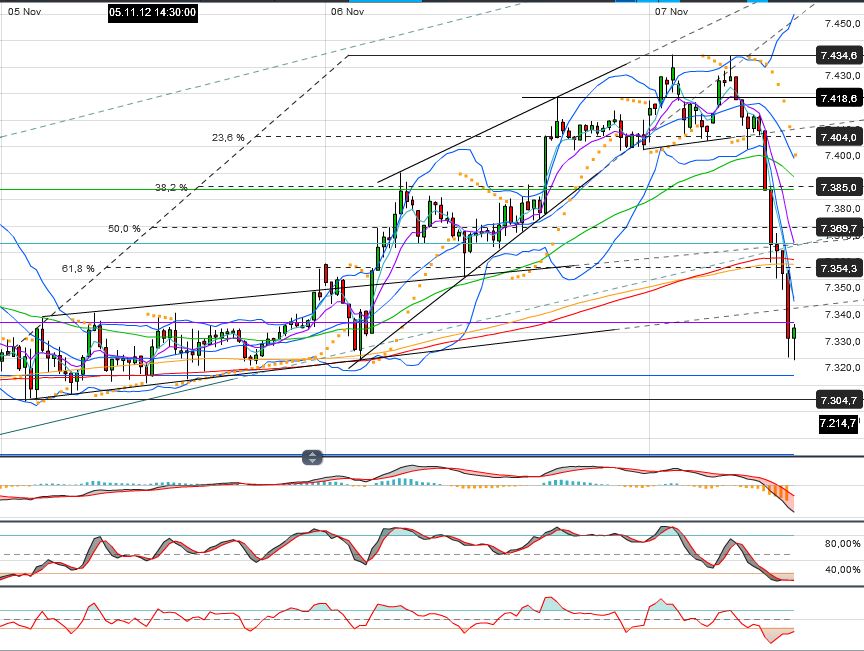Click the orange MACD histogram bars at right
Image resolution: width=864 pixels, height=651 pixels.
pyautogui.click(x=778, y=493)
